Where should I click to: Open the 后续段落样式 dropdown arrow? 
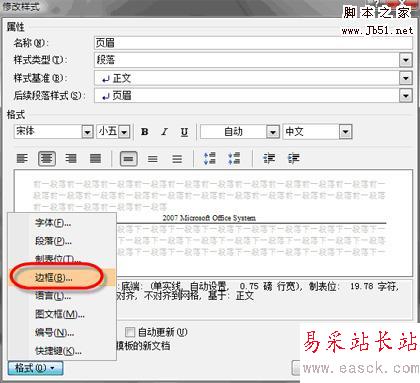coord(406,96)
